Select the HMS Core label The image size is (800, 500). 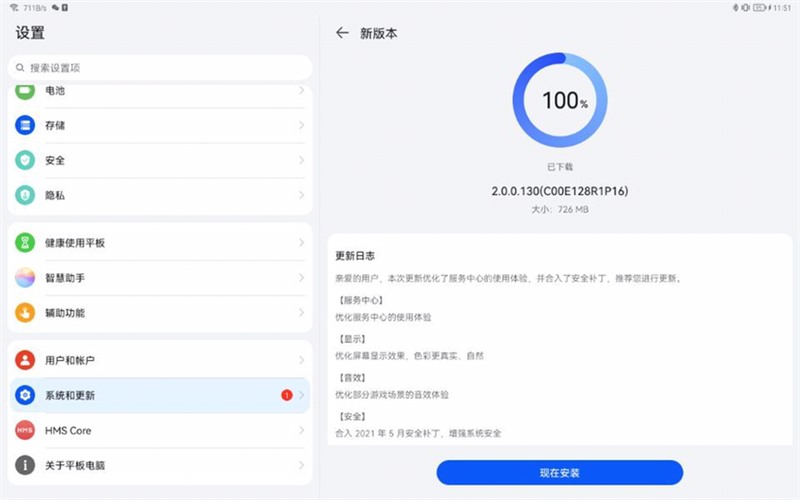(x=68, y=431)
